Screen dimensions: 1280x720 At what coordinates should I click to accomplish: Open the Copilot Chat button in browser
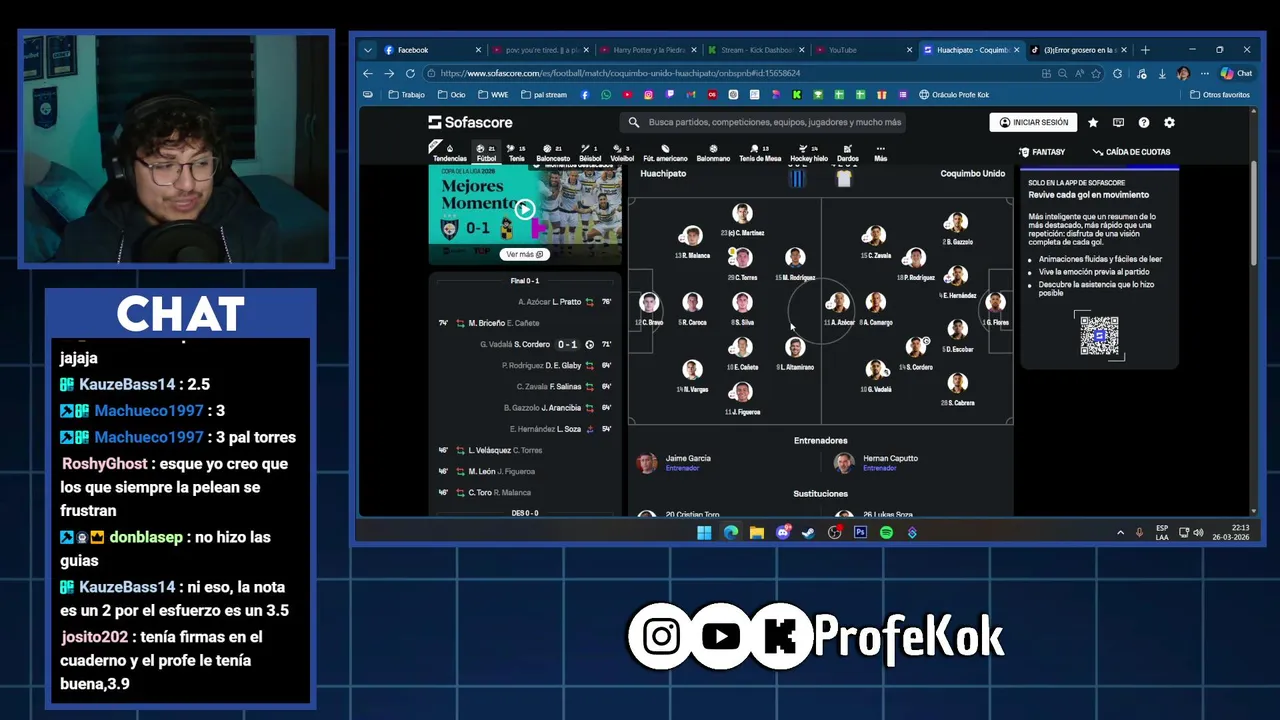[x=1236, y=73]
